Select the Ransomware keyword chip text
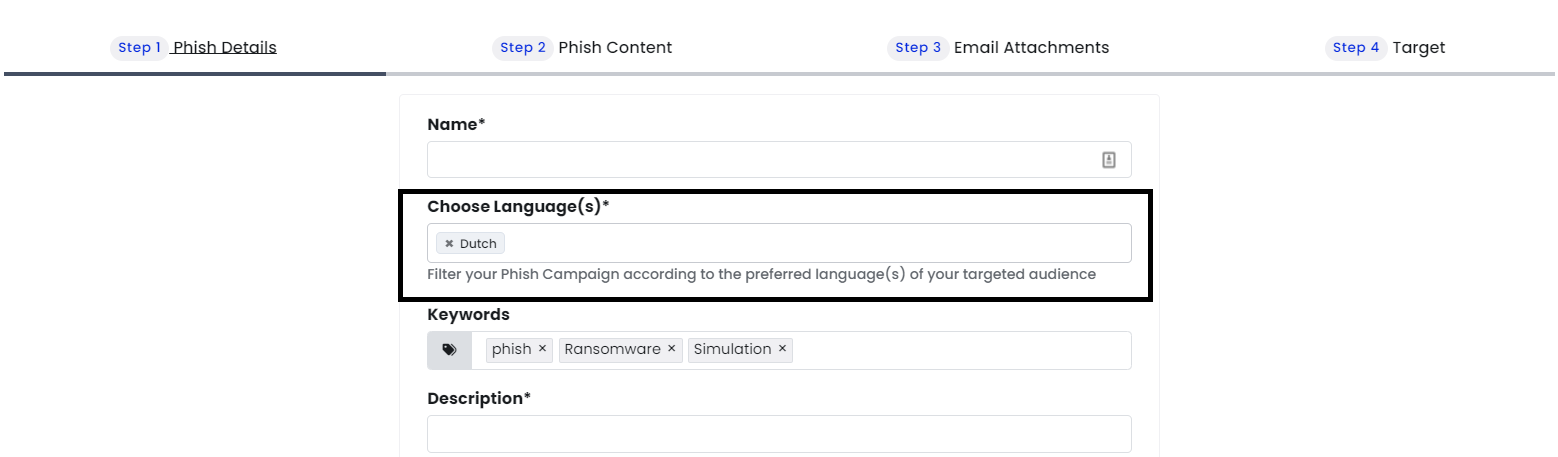This screenshot has width=1558, height=457. point(612,349)
